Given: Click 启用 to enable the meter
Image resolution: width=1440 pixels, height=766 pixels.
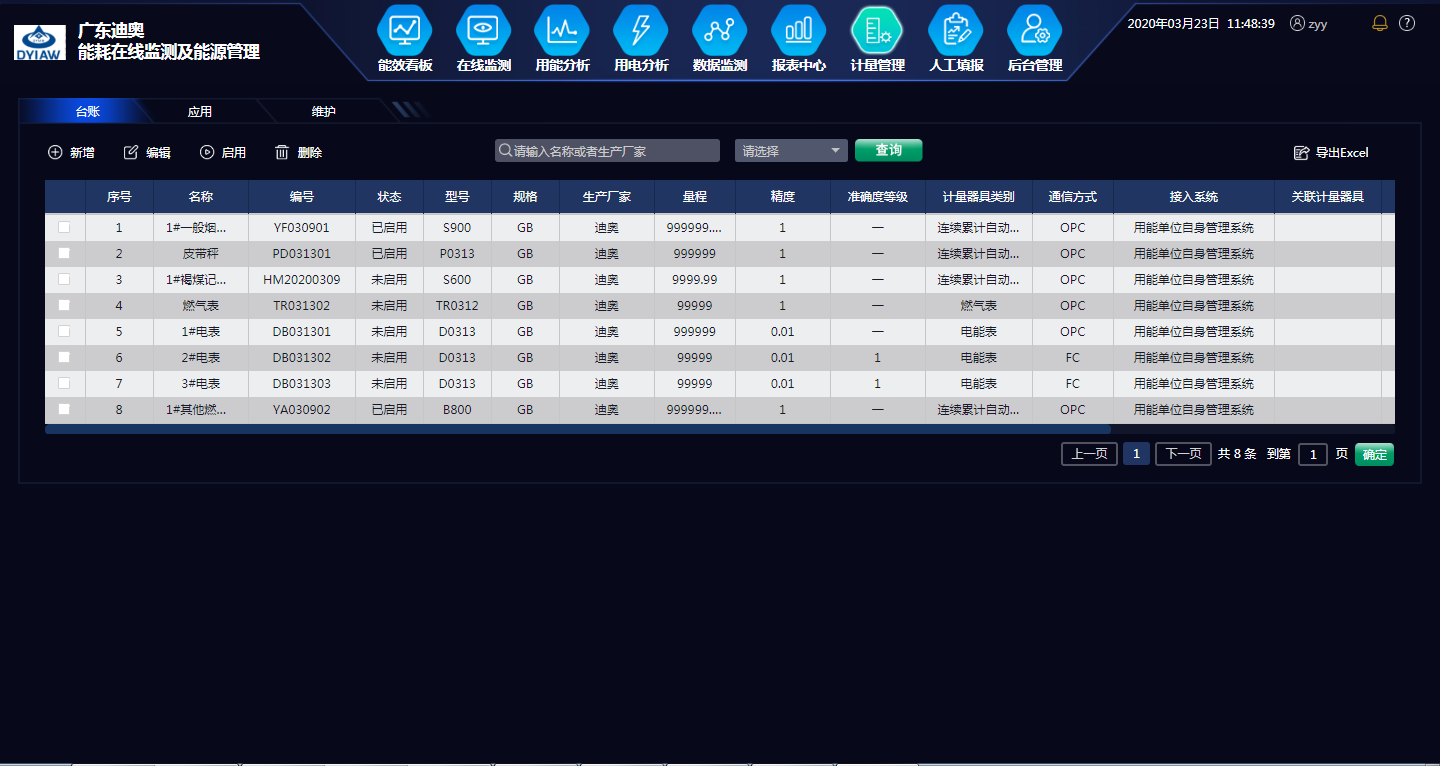Looking at the screenshot, I should (x=222, y=153).
